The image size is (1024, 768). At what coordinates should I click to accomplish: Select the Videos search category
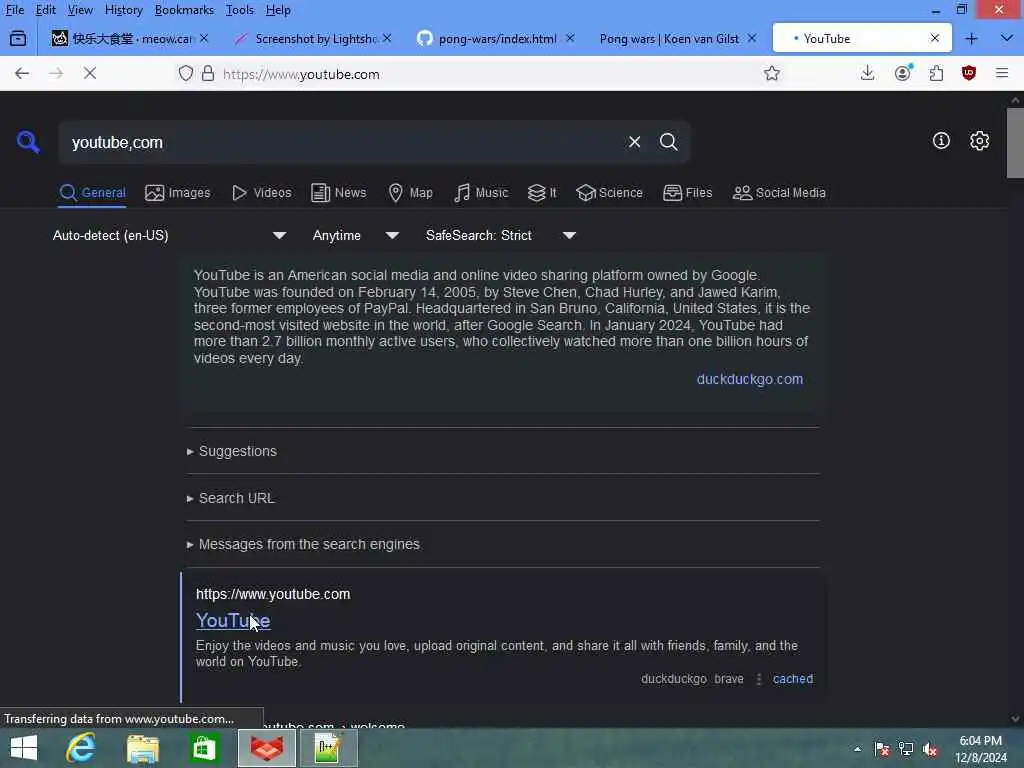(262, 193)
